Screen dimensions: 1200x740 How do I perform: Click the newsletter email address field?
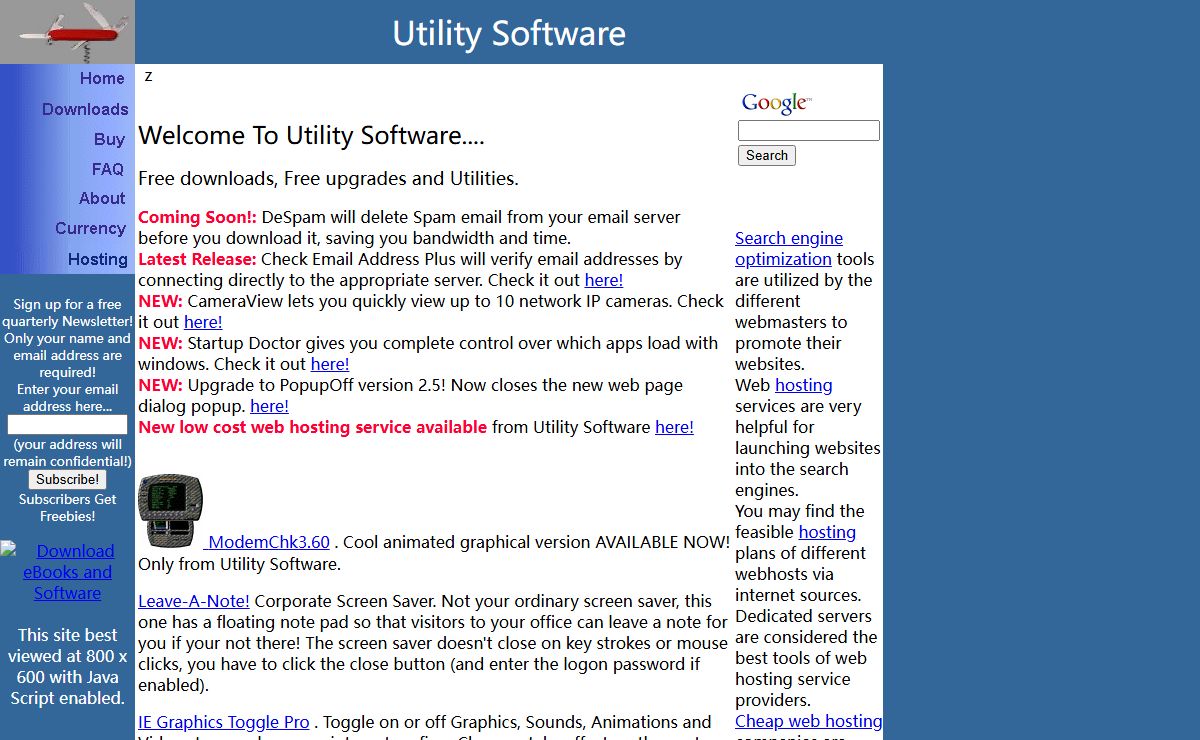[68, 425]
